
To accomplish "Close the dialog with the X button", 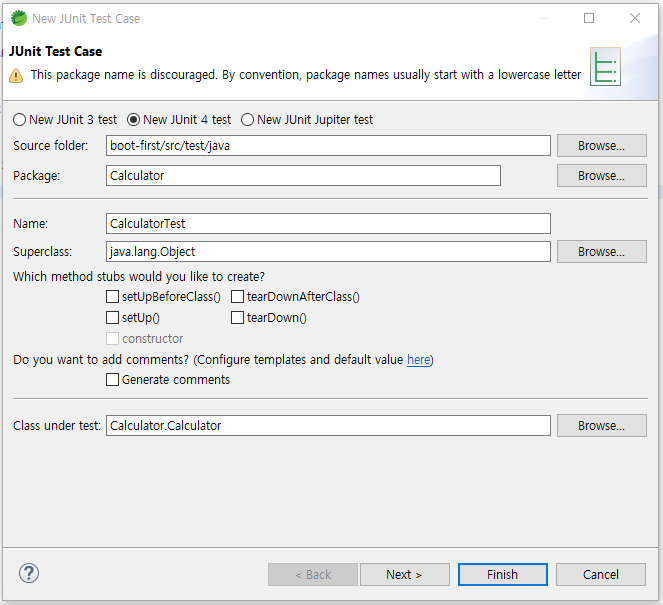I will tap(635, 18).
